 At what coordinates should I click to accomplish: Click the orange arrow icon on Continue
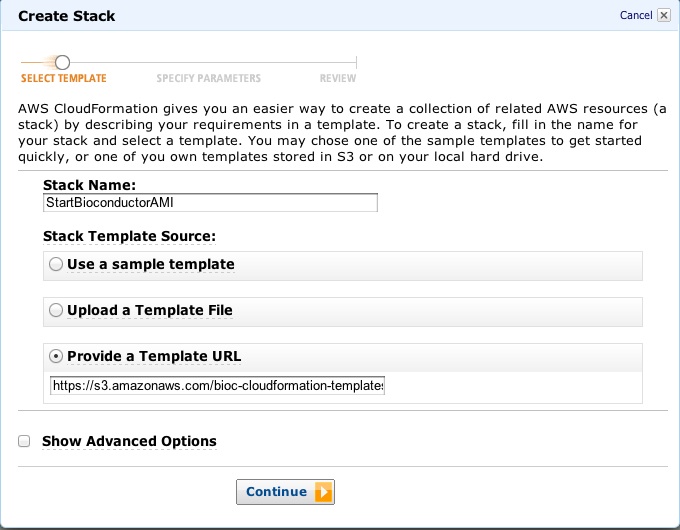(x=323, y=492)
